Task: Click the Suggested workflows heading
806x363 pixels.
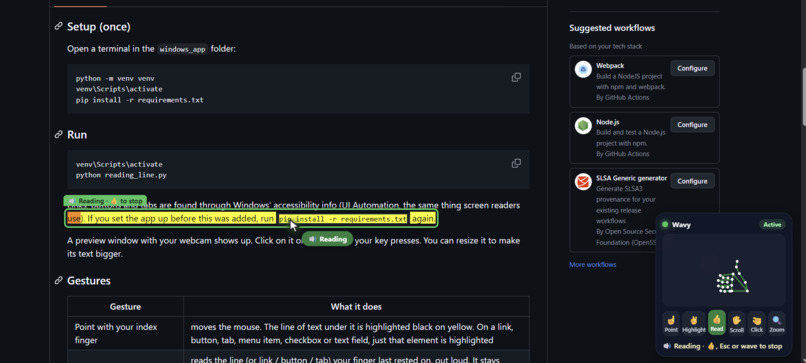Action: pyautogui.click(x=612, y=28)
